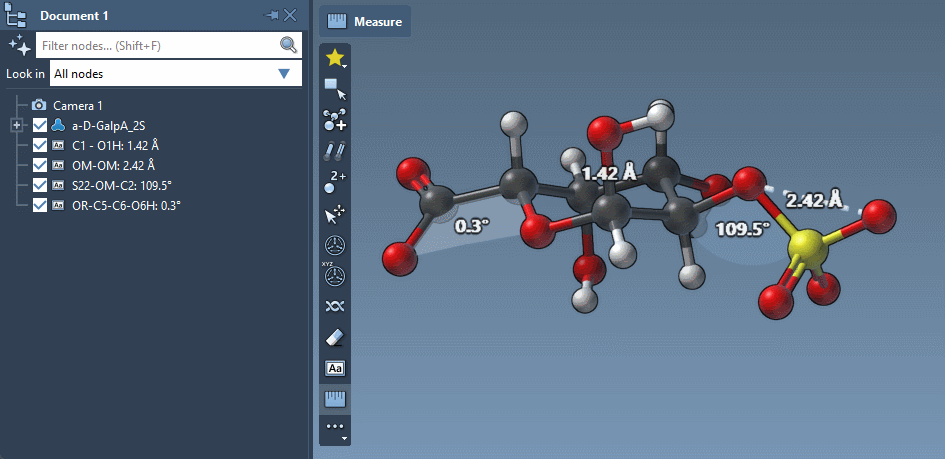Screen dimensions: 945x459
Task: Select the move selection cursor tool
Action: [x=335, y=214]
